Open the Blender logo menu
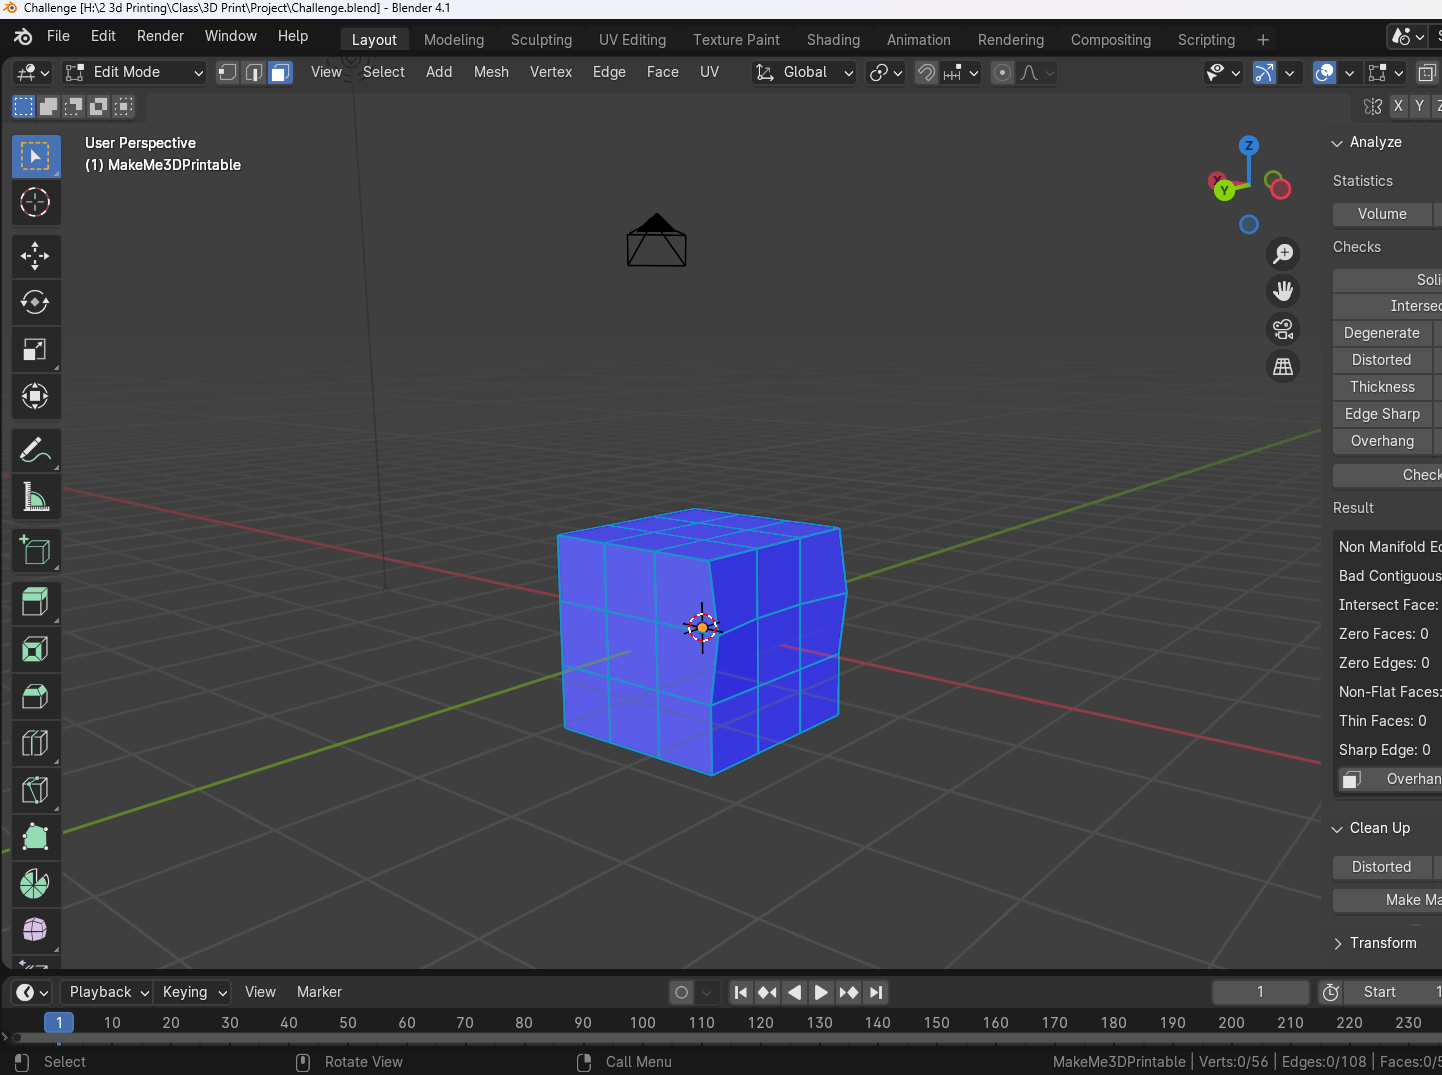 point(23,37)
